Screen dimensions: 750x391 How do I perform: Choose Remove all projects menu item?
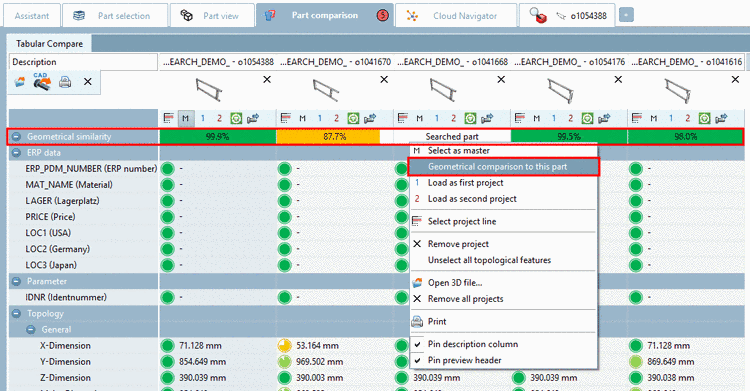pyautogui.click(x=504, y=299)
